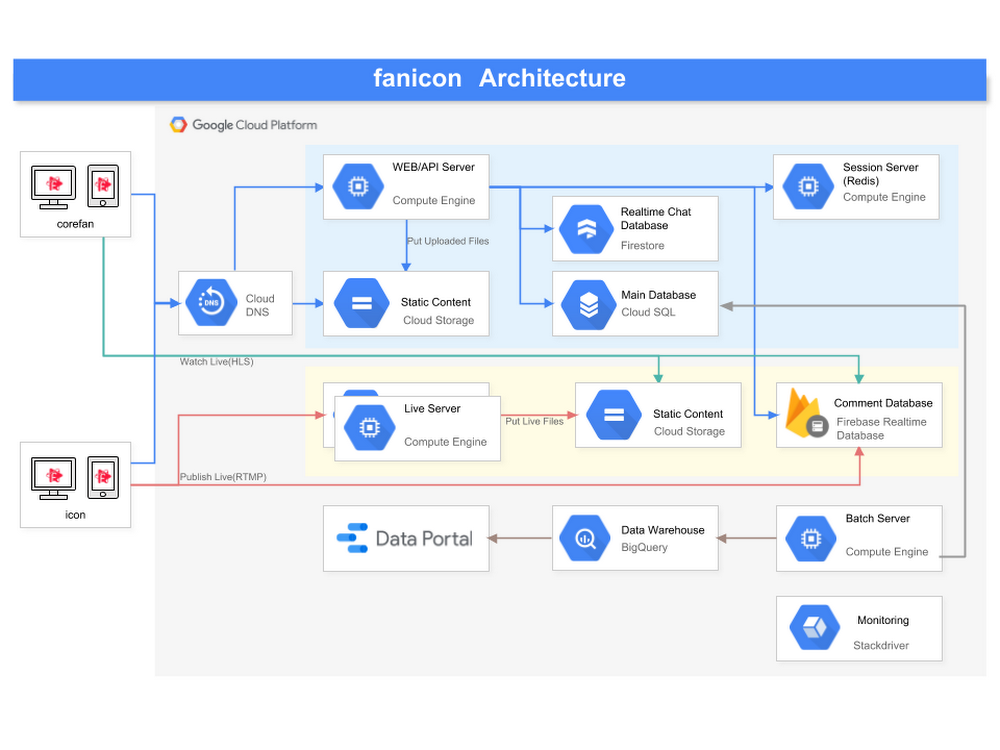The width and height of the screenshot is (1000, 750).
Task: Select "Static Content" text next to Cloud DNS
Action: click(436, 302)
